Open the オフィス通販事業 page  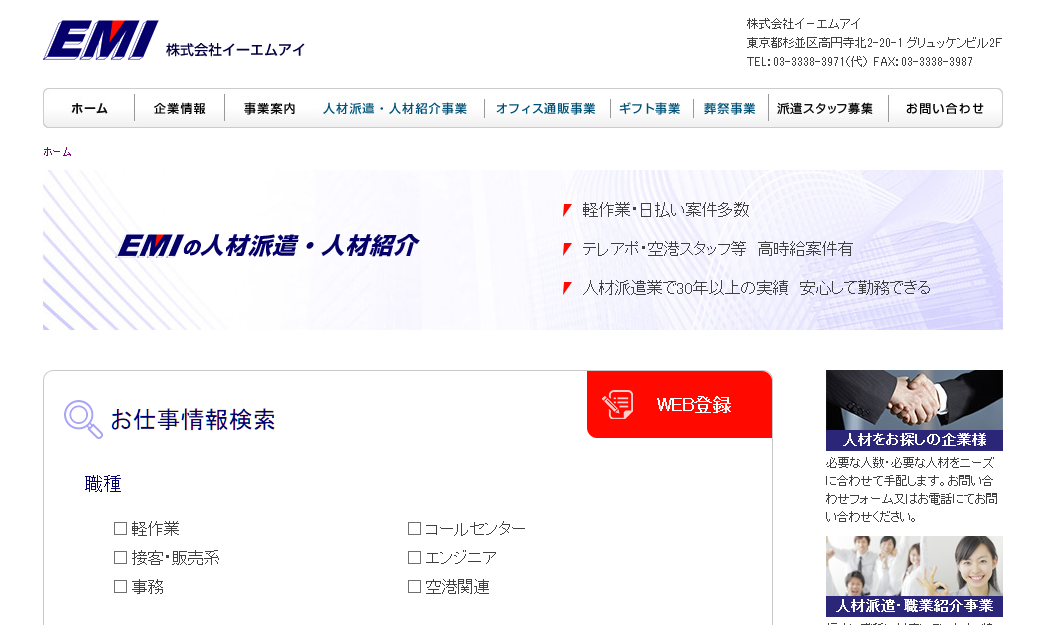546,107
